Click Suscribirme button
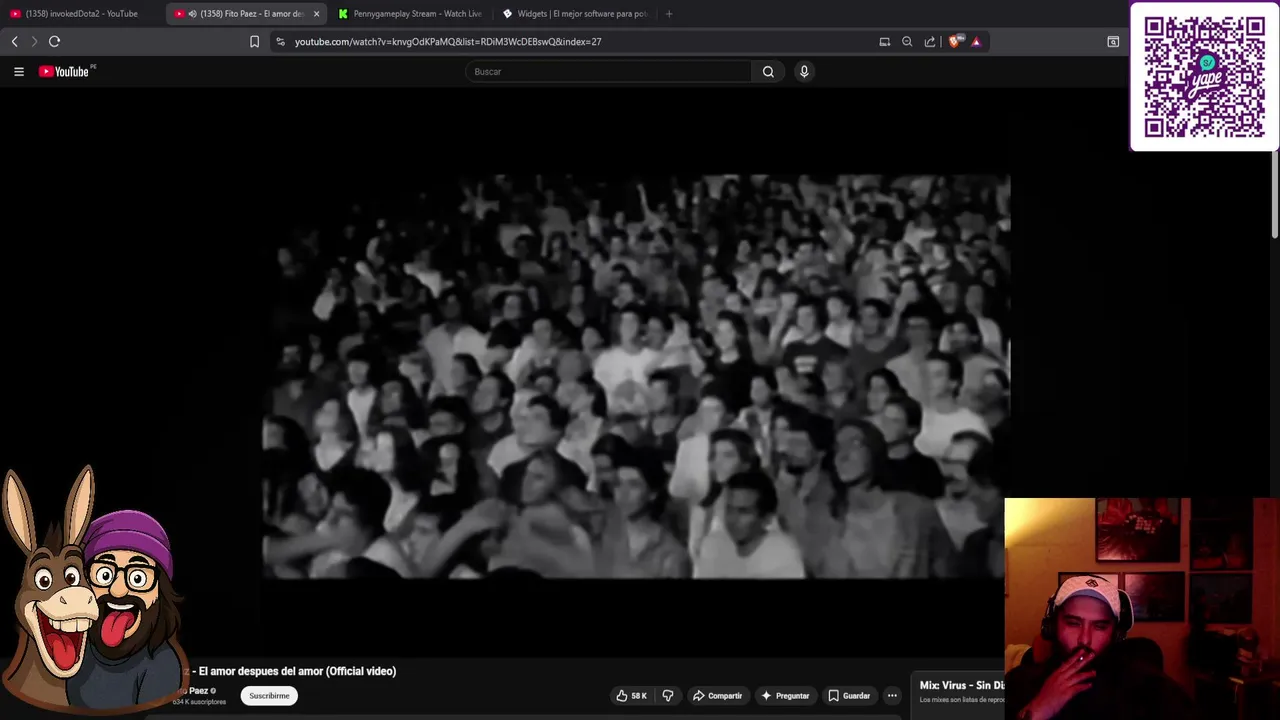 coord(269,695)
